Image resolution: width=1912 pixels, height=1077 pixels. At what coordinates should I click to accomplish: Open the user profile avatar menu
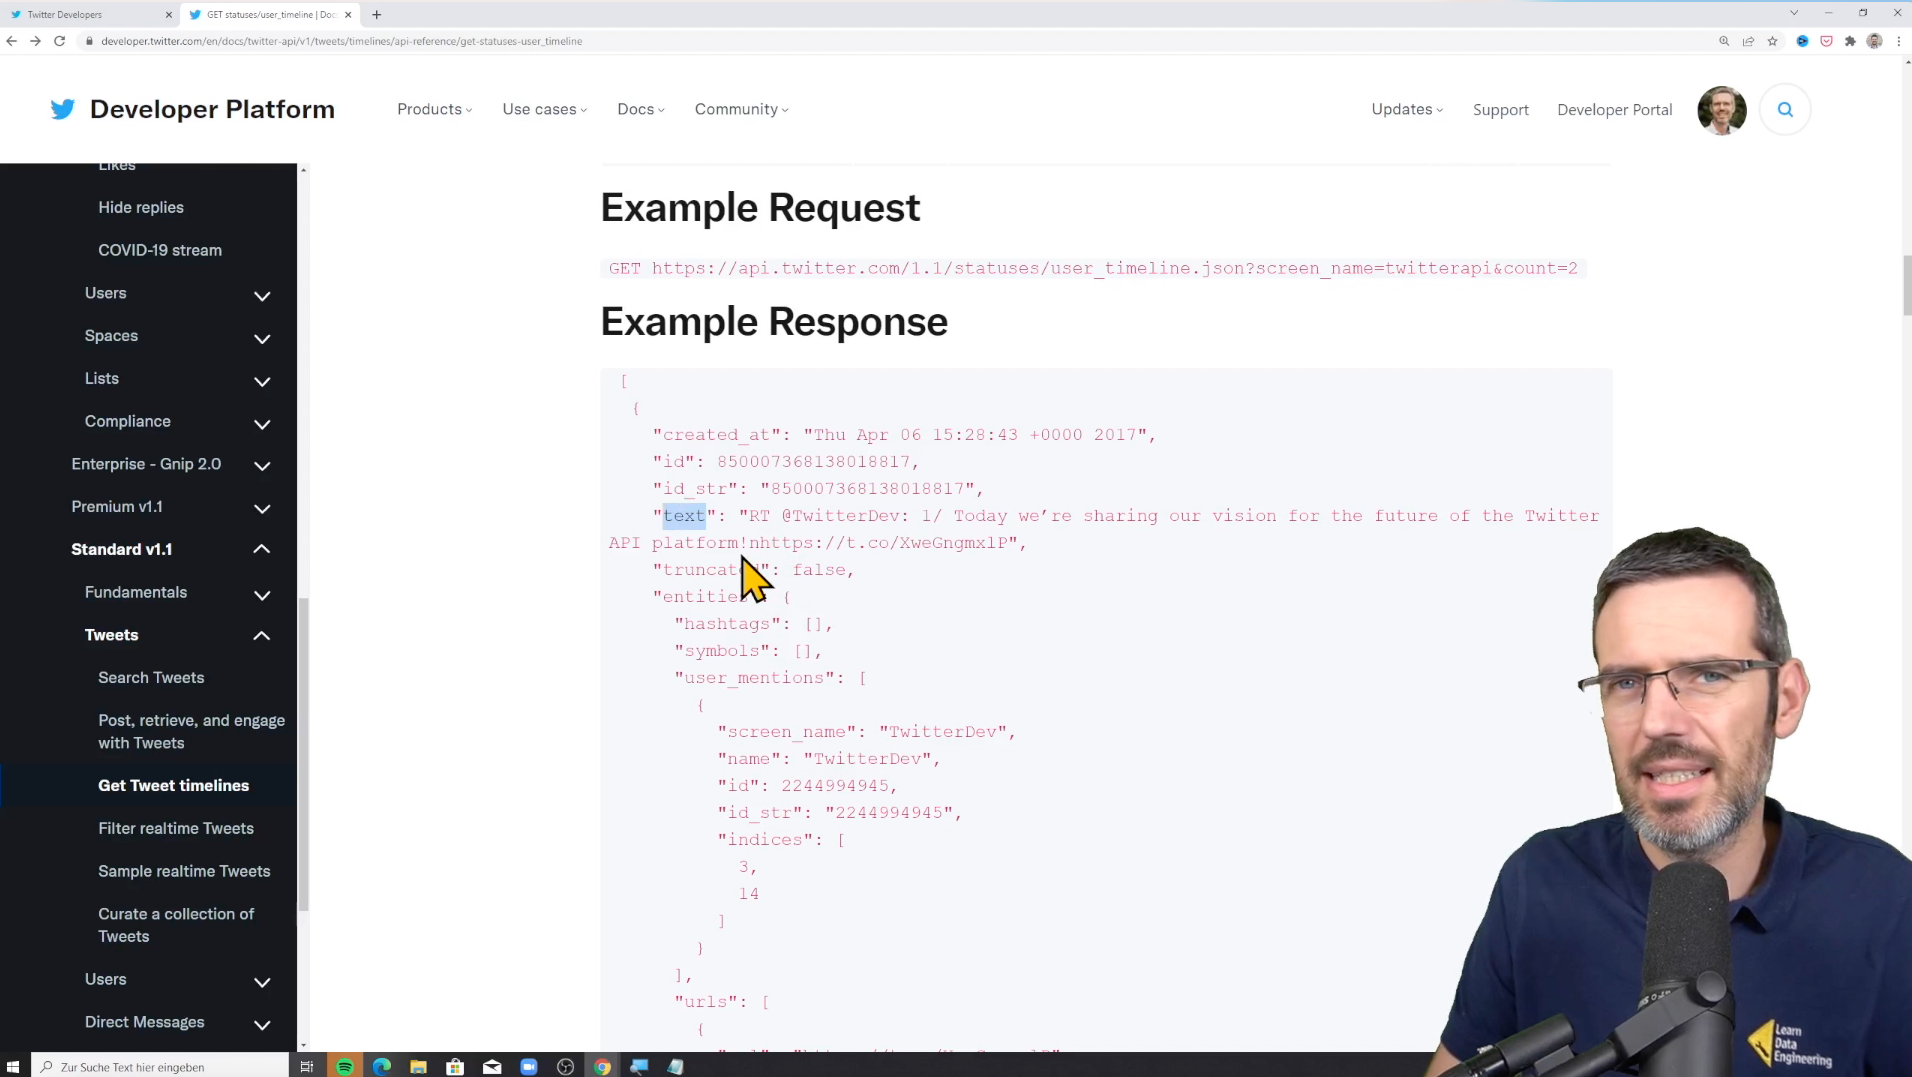point(1721,110)
